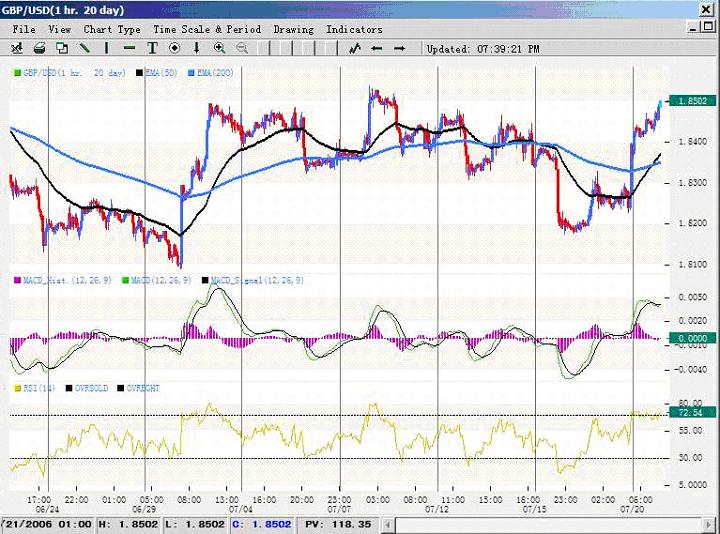This screenshot has width=720, height=534.
Task: Click the blue EMA(200) color swatch
Action: click(x=191, y=74)
